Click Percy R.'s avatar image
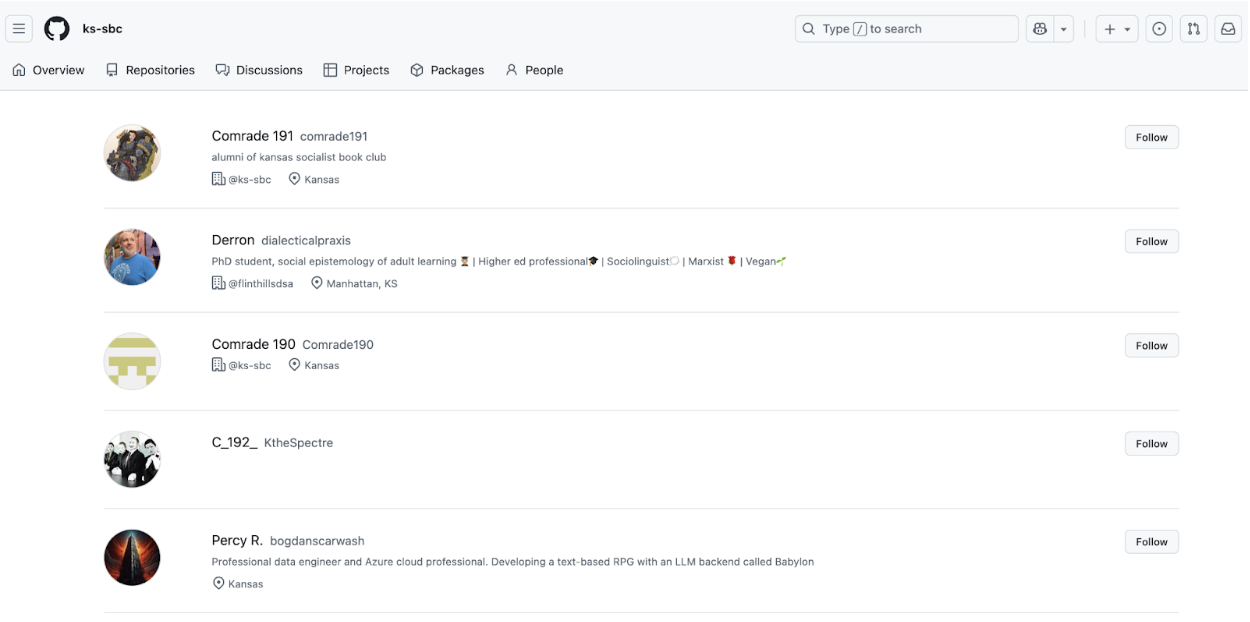Screen dimensions: 1250x622 (132, 557)
